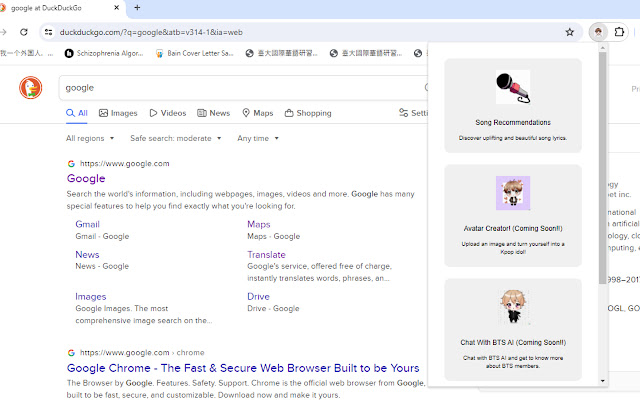This screenshot has width=640, height=400.
Task: Click the popup scrollbar down arrow
Action: 602,381
